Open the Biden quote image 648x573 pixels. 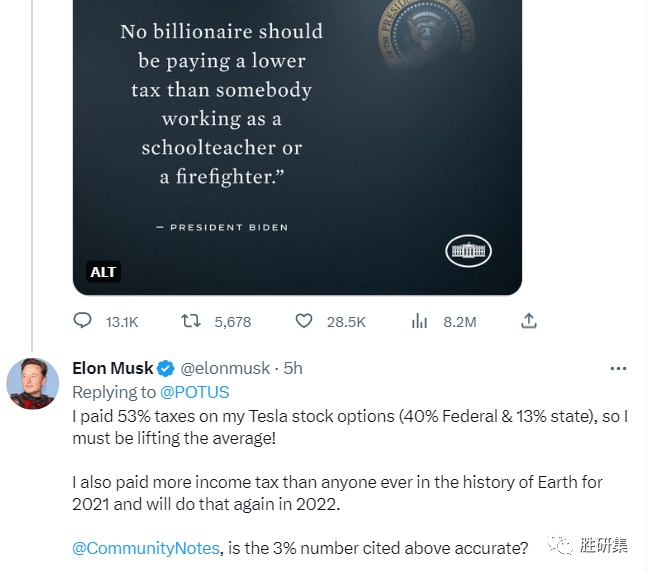pyautogui.click(x=297, y=140)
